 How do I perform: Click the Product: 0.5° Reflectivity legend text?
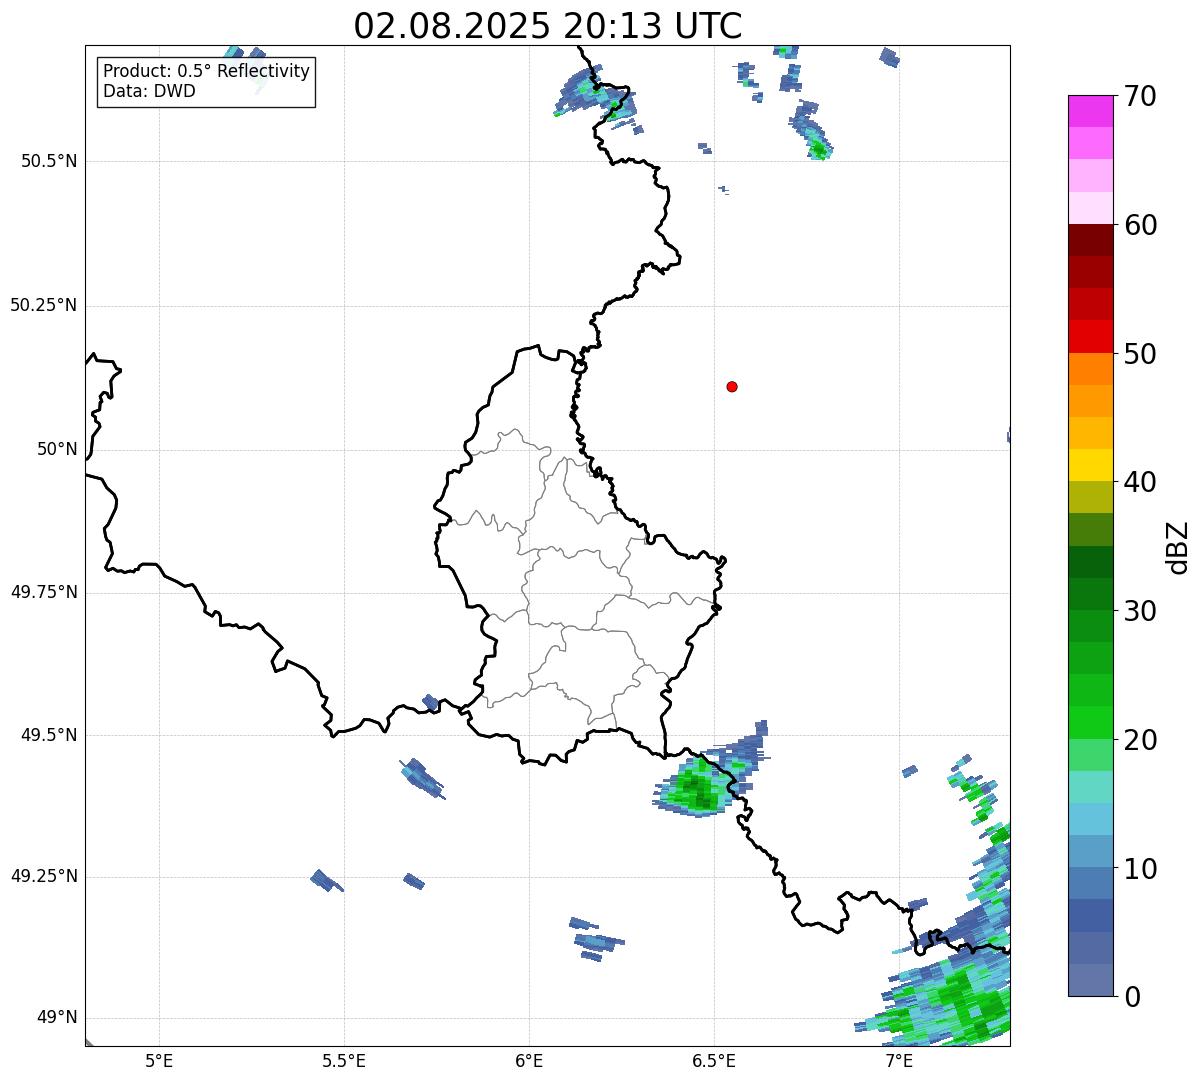[206, 72]
